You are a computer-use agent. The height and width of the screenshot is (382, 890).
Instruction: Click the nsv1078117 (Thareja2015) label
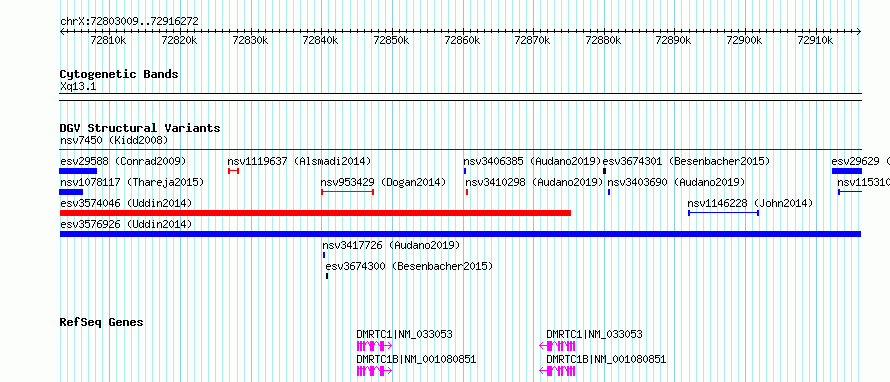tap(132, 182)
